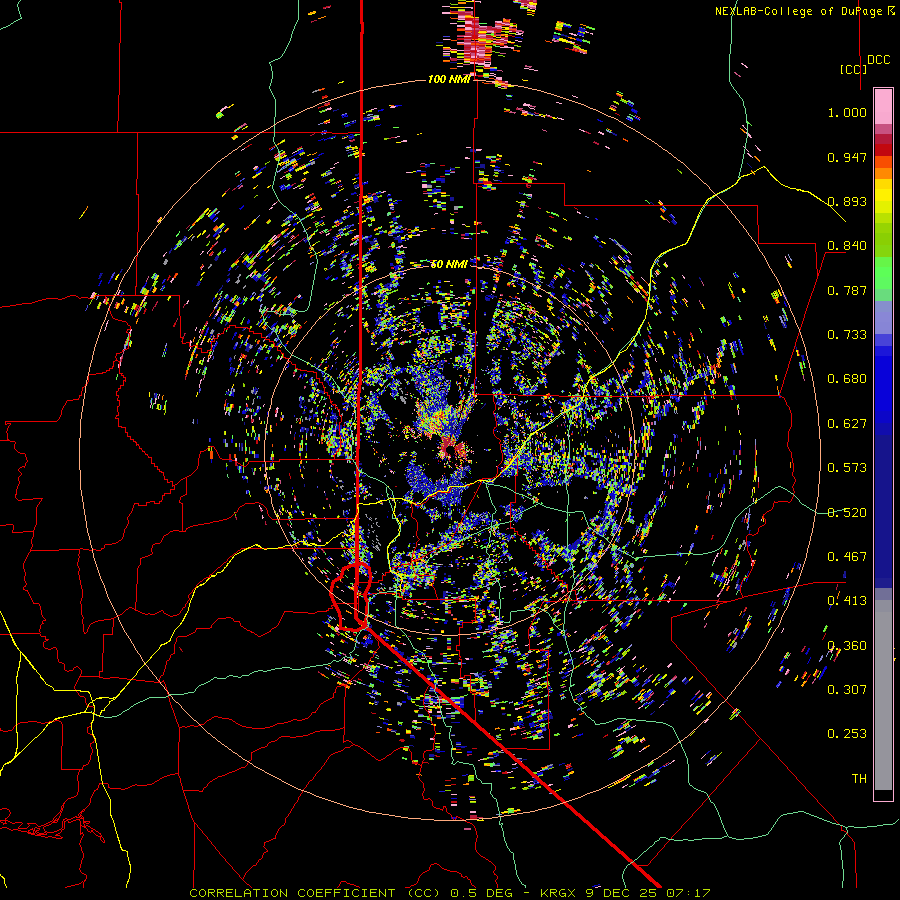Select the 1.000 value on color scale

pos(847,112)
